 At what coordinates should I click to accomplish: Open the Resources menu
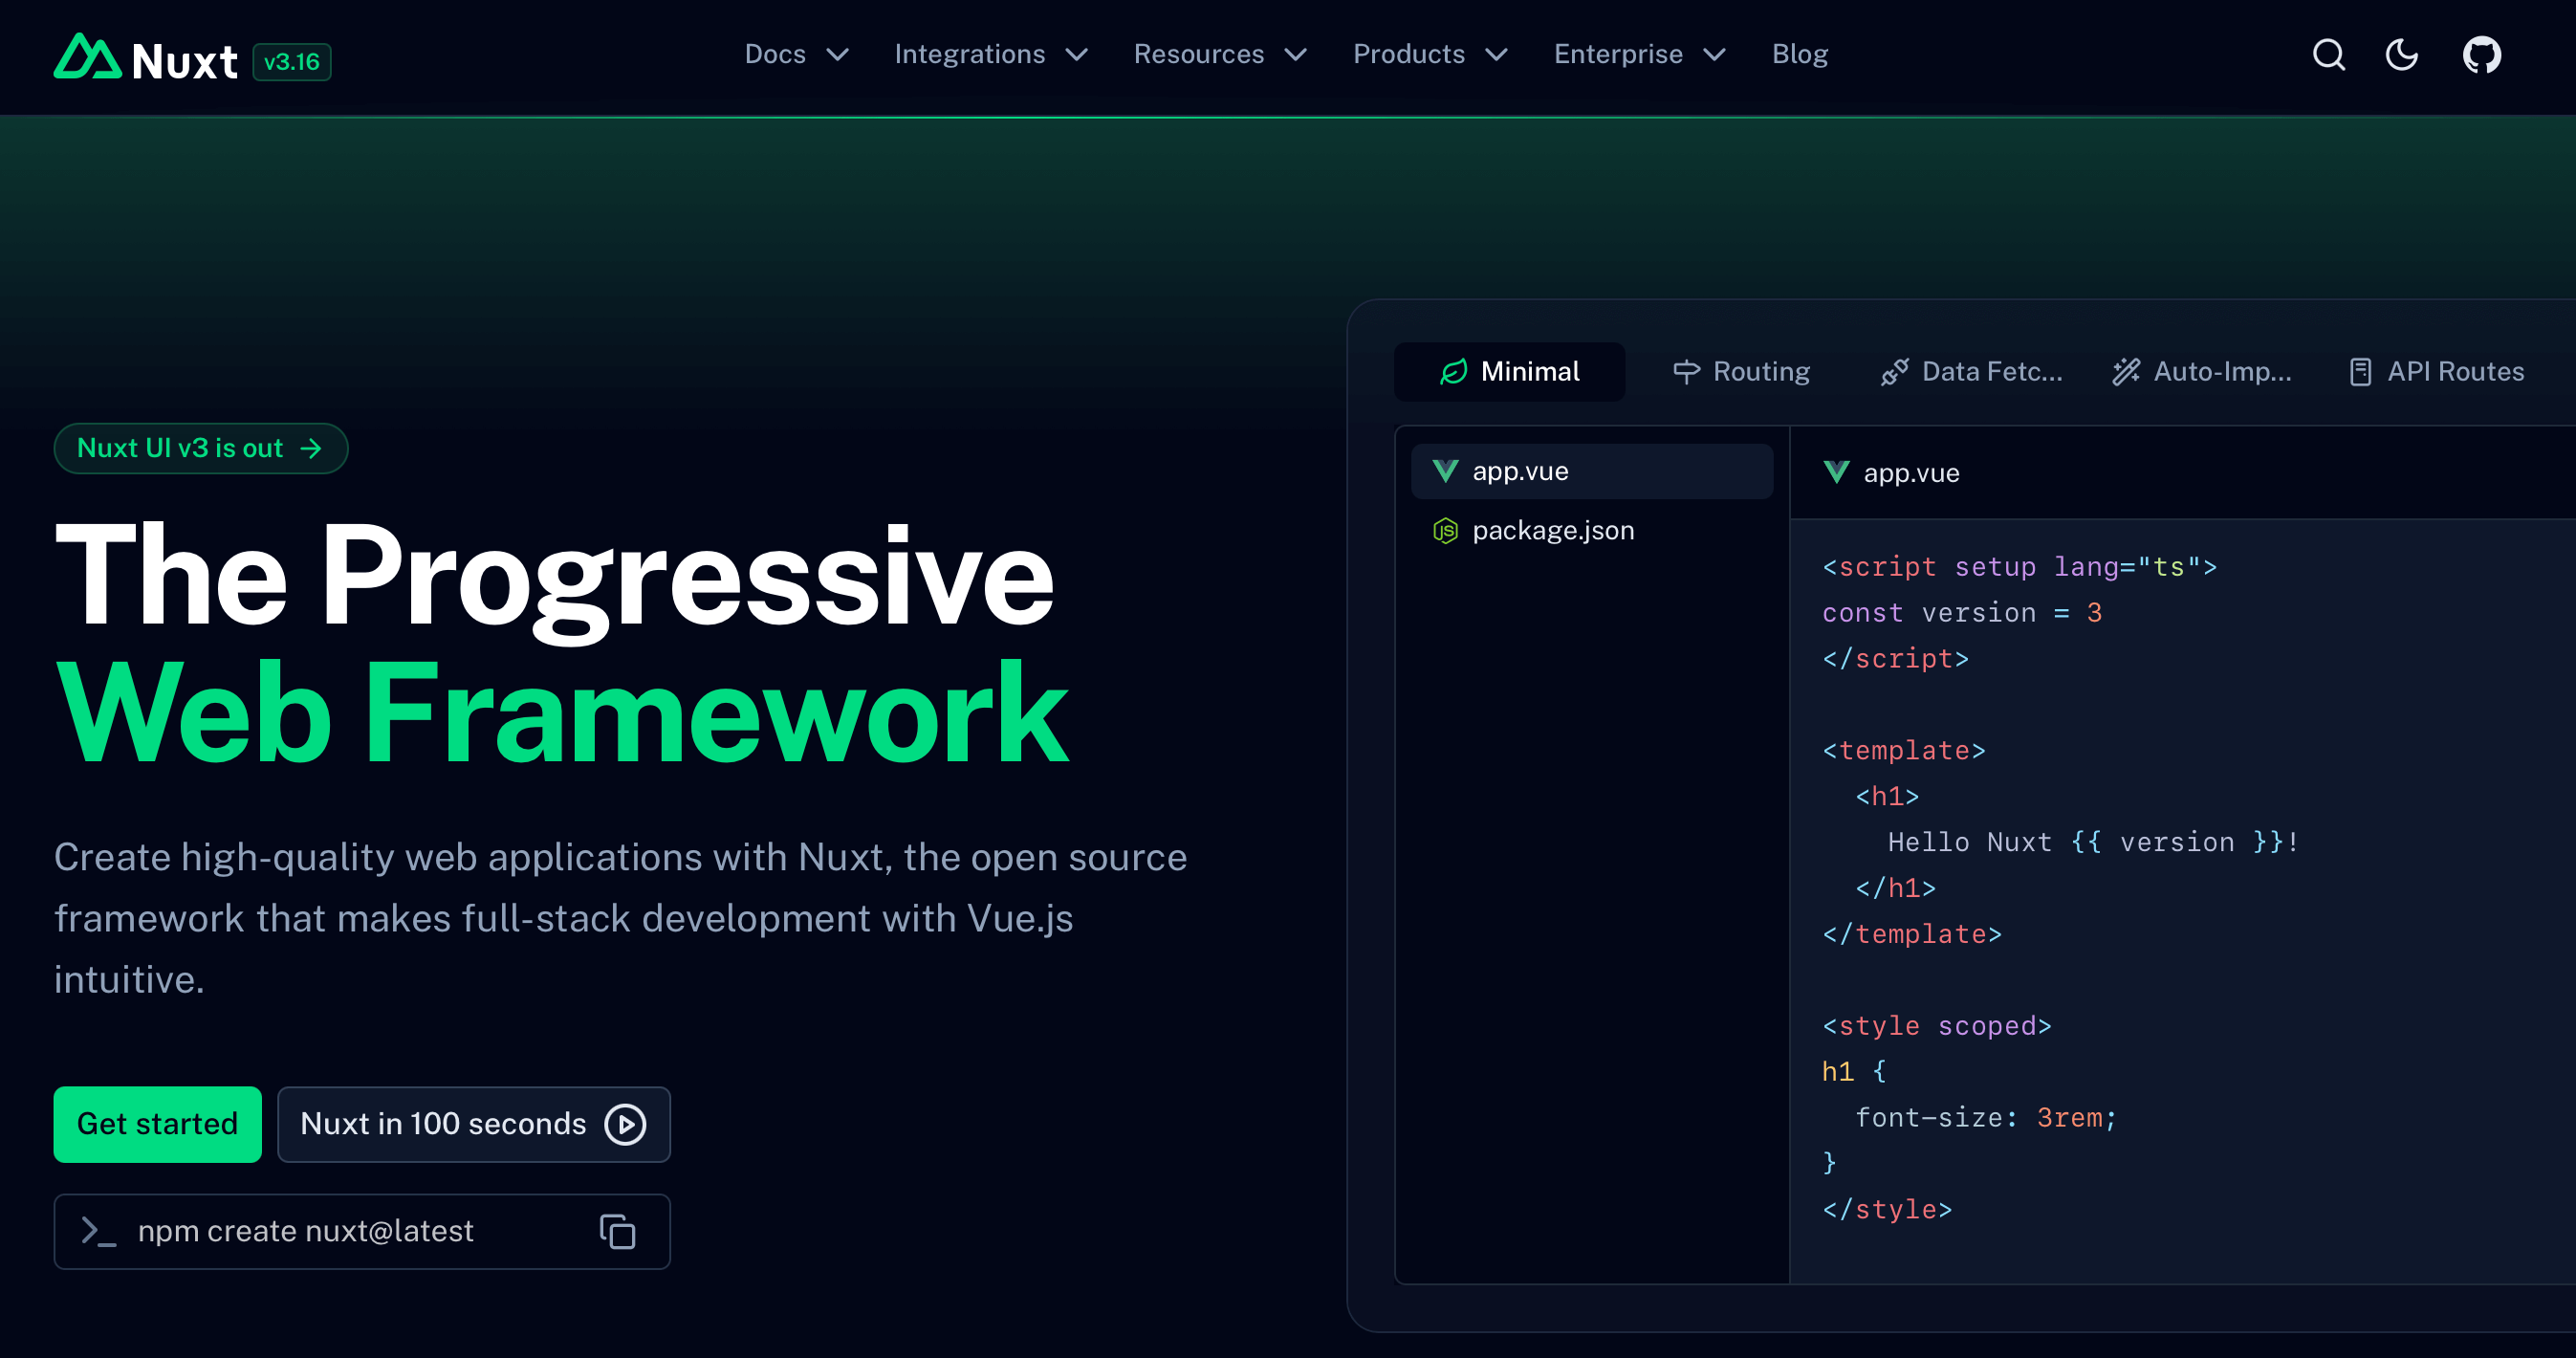point(1220,54)
